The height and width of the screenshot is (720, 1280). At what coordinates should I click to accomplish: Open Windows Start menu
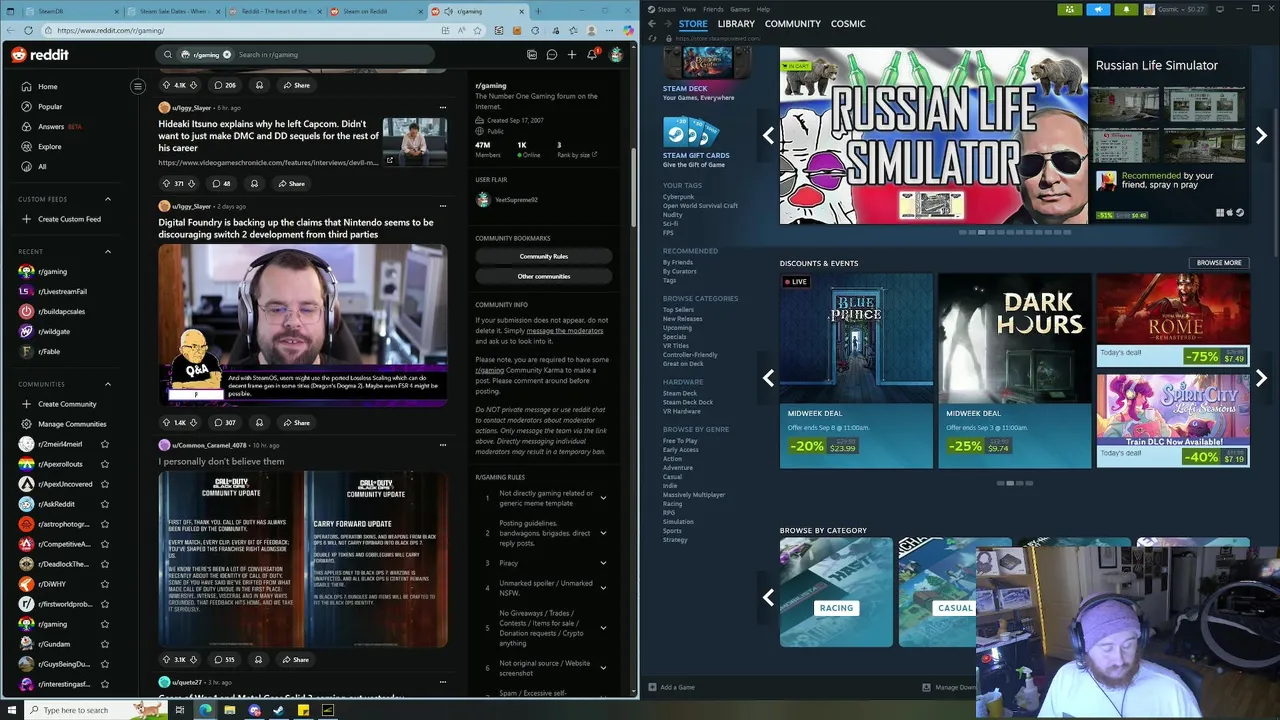pyautogui.click(x=12, y=710)
